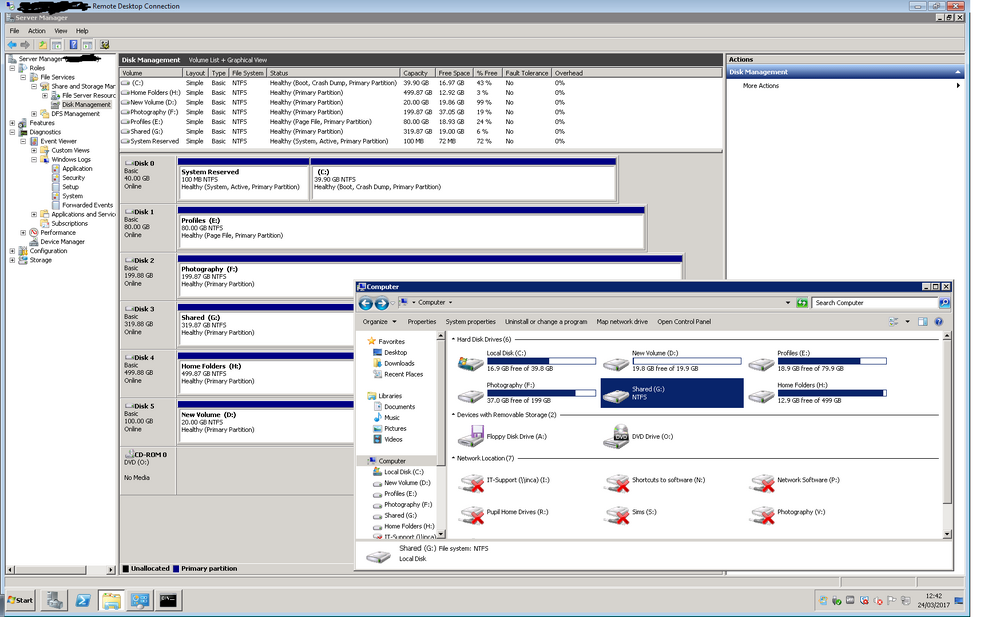The height and width of the screenshot is (617, 1000).
Task: Click the clock in the system tray
Action: pyautogui.click(x=934, y=600)
